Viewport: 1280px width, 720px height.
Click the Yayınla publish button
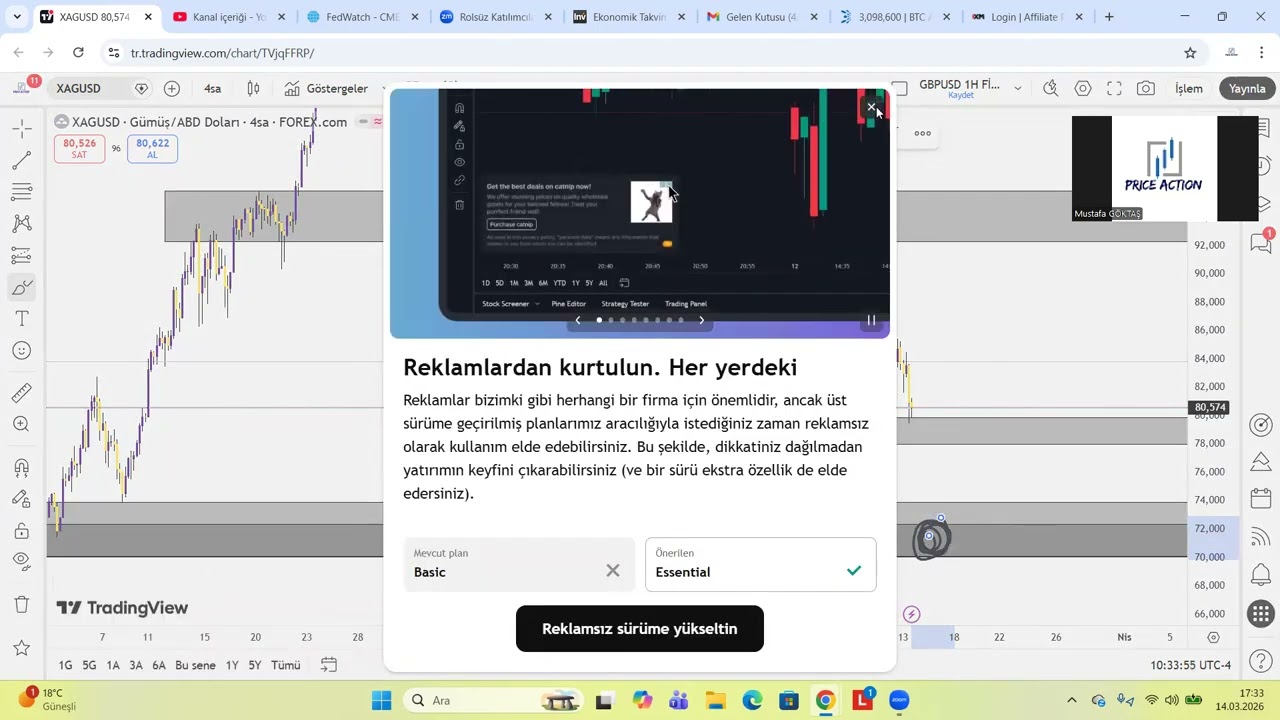point(1247,88)
